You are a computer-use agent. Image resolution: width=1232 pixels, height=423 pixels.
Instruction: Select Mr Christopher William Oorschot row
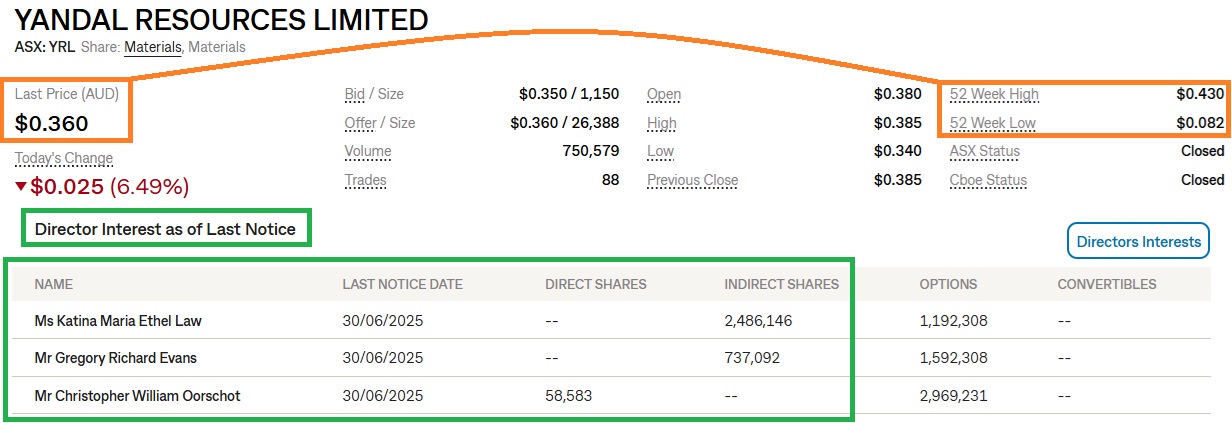pos(137,396)
